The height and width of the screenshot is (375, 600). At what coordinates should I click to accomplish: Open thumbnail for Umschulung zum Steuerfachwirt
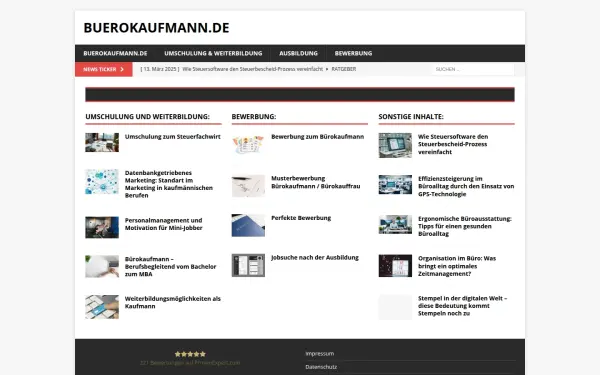[102, 142]
